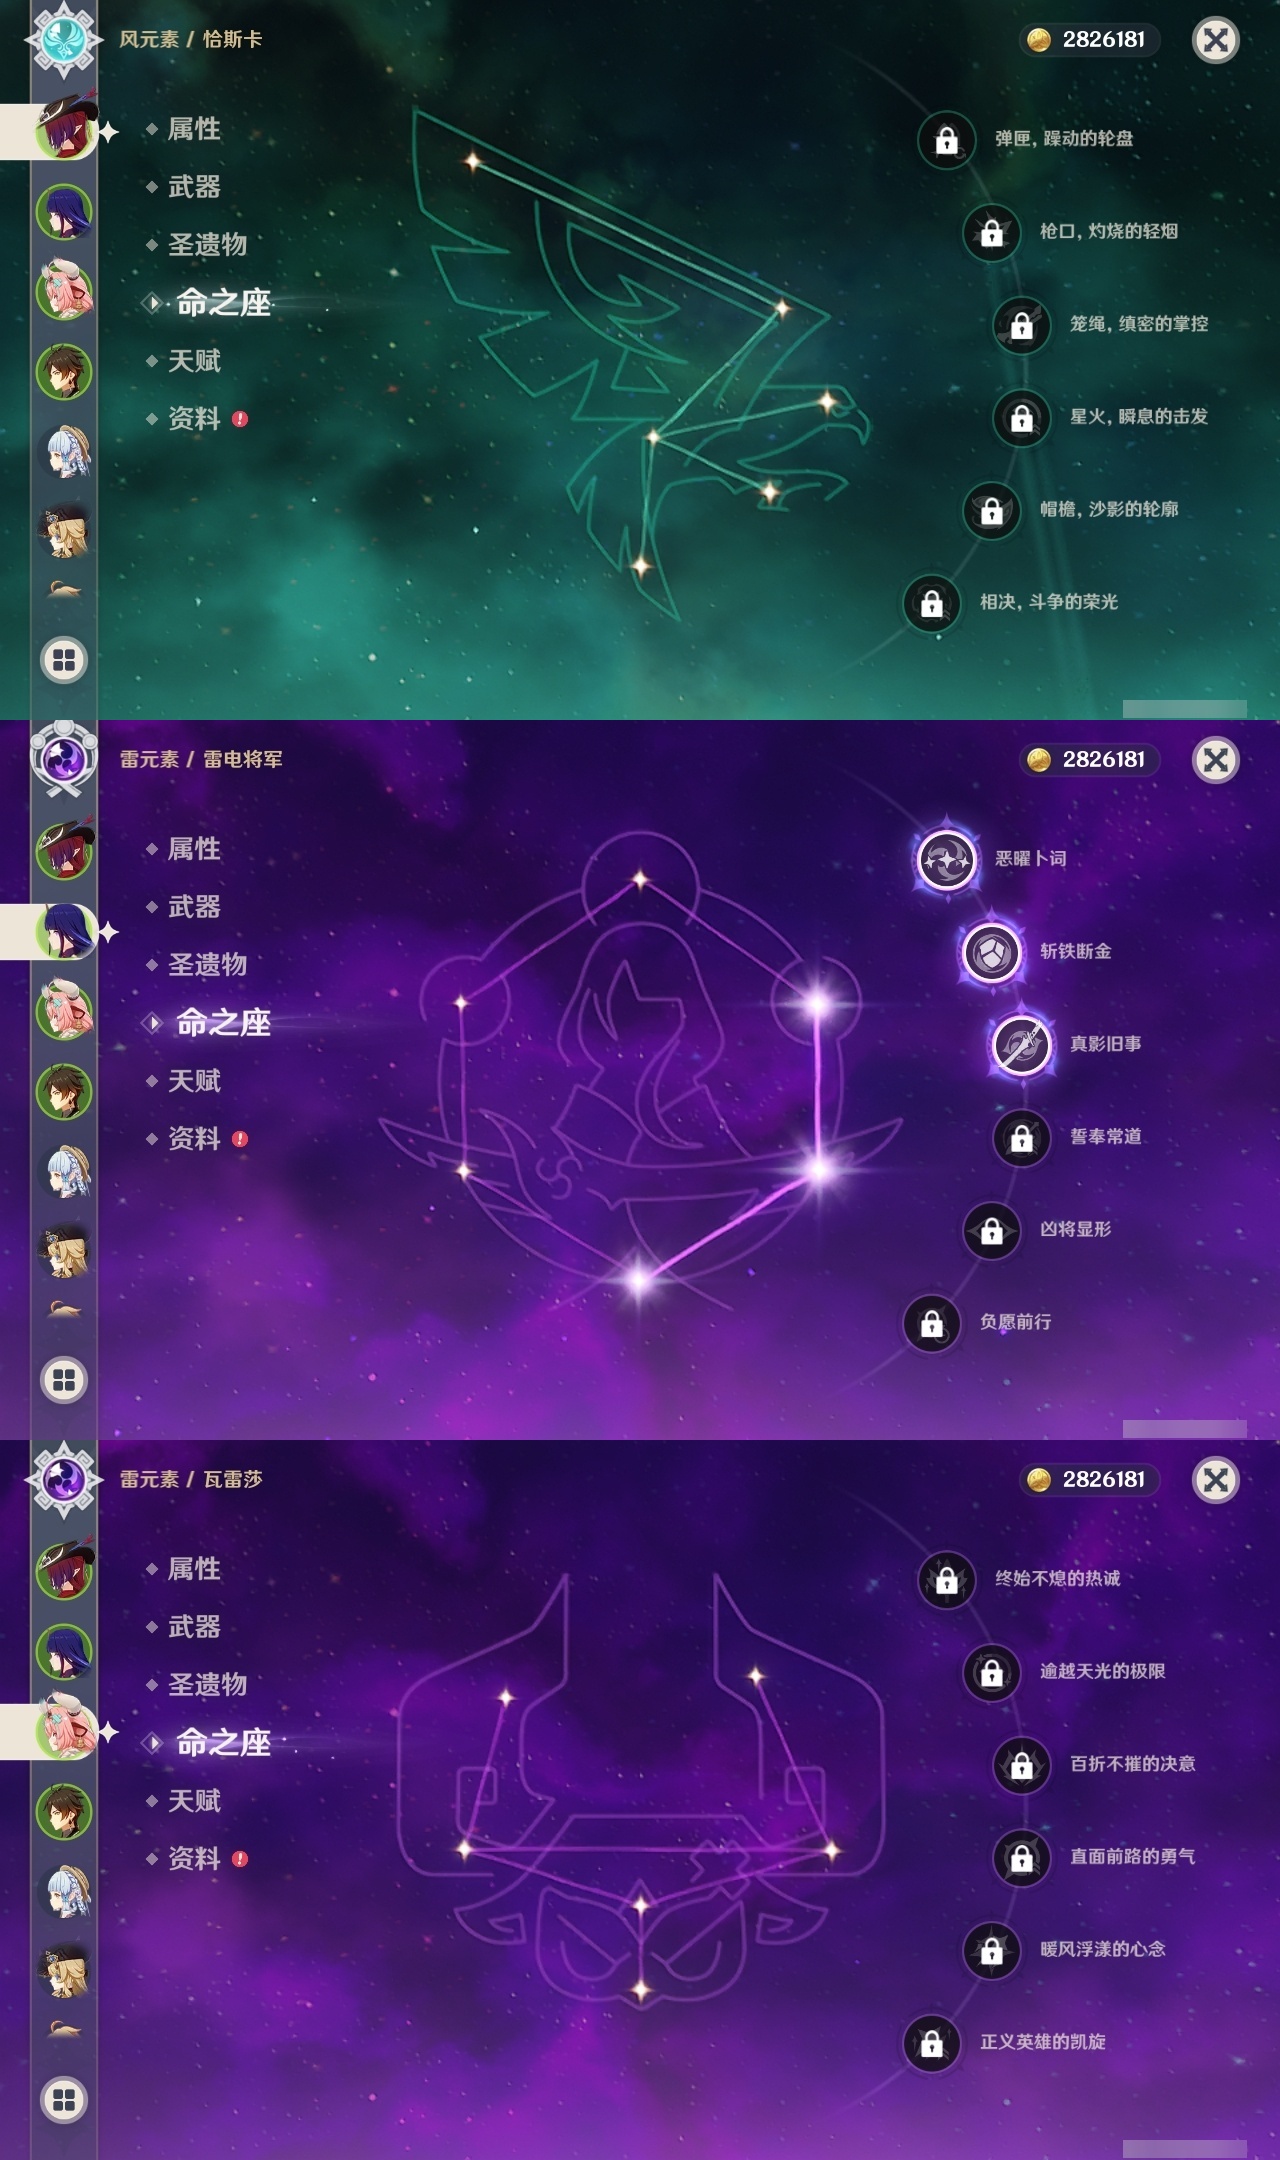Switch to purple-haired character portrait in top sidebar
This screenshot has height=2160, width=1280.
click(x=64, y=211)
